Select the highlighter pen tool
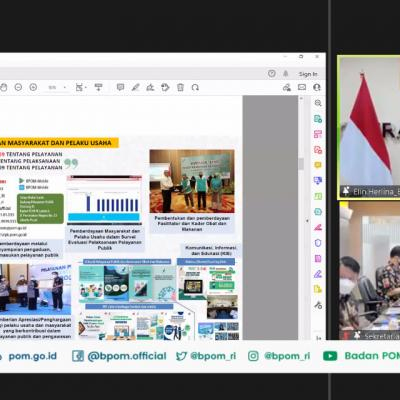 [x=135, y=87]
